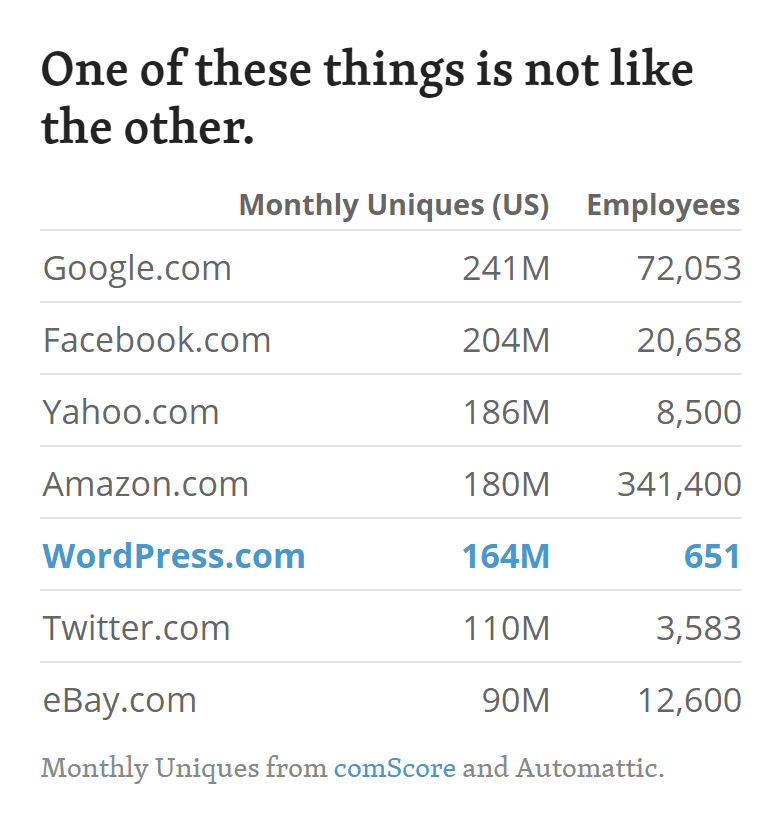Click Yahoo's 8,500 employees value
Viewport: 777px width, 817px height.
click(699, 412)
